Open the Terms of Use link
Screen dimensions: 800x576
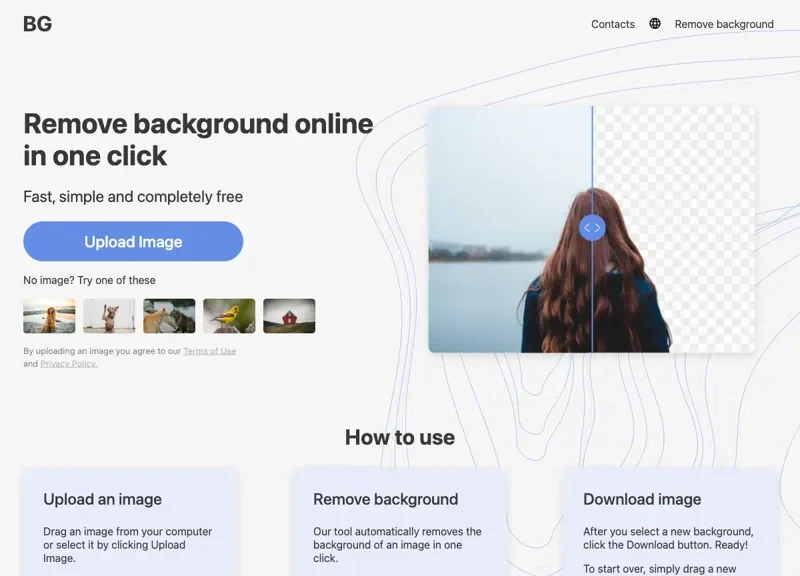pos(210,351)
